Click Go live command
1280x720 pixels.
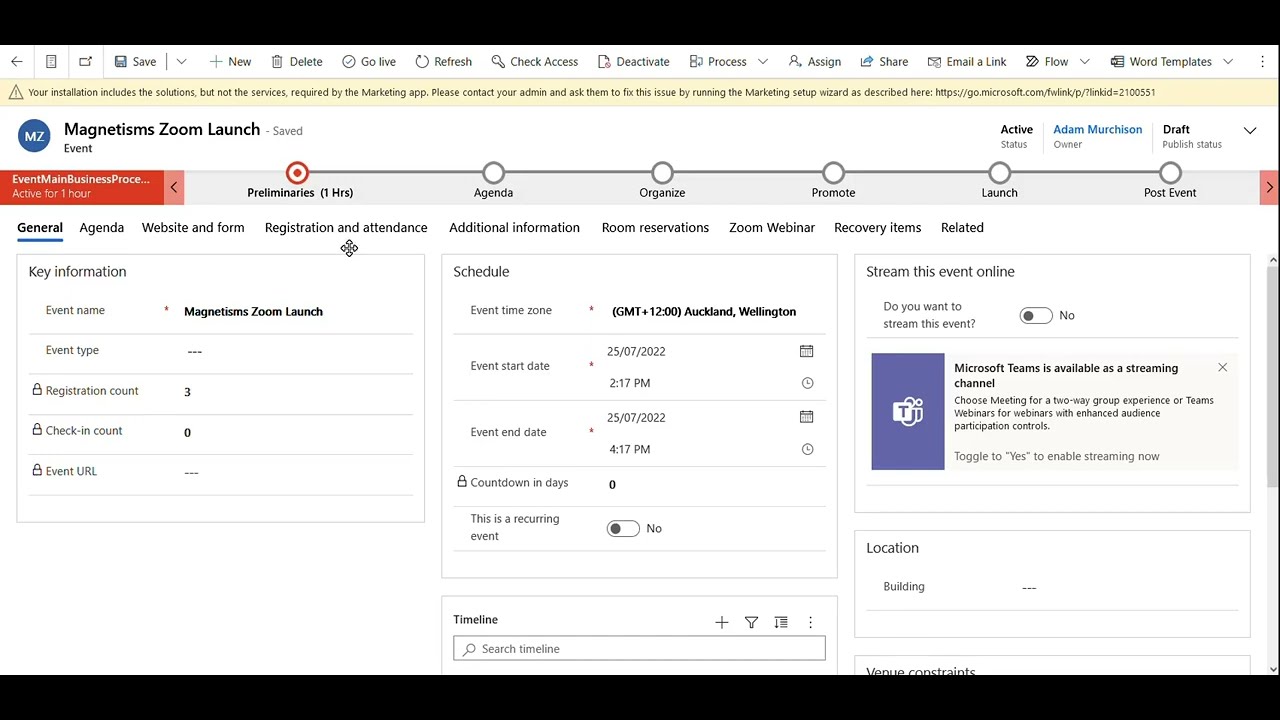coord(369,62)
